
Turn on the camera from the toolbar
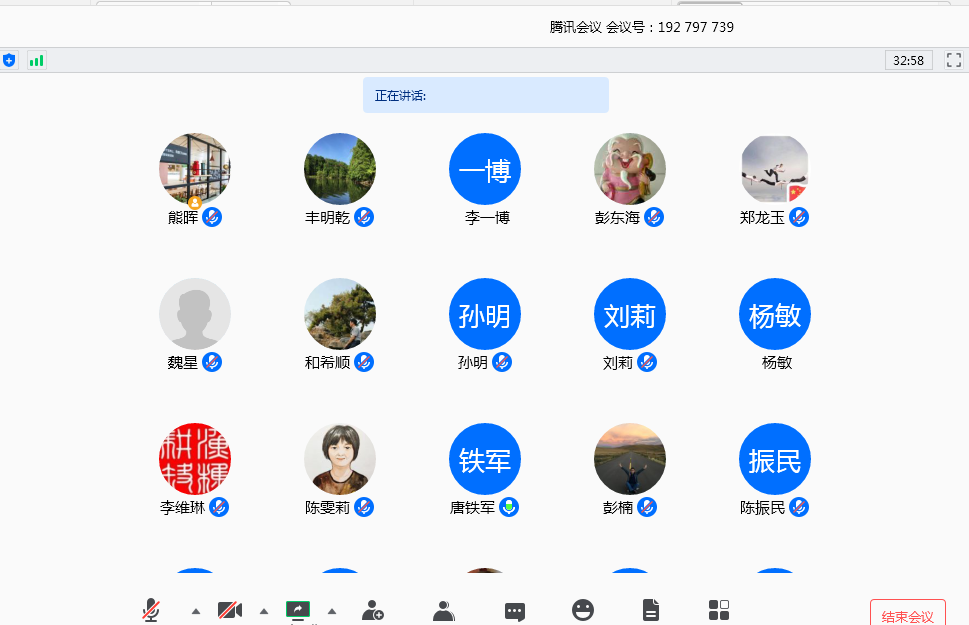coord(230,610)
